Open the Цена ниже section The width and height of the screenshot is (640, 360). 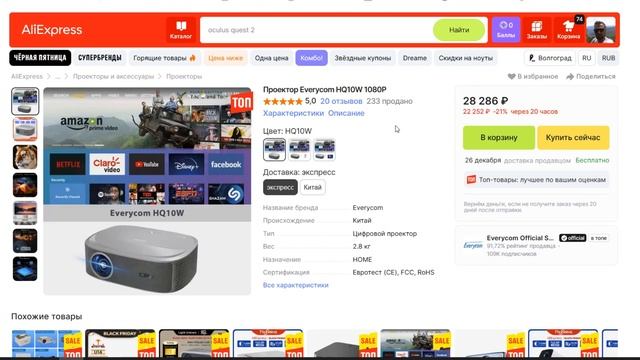point(225,58)
